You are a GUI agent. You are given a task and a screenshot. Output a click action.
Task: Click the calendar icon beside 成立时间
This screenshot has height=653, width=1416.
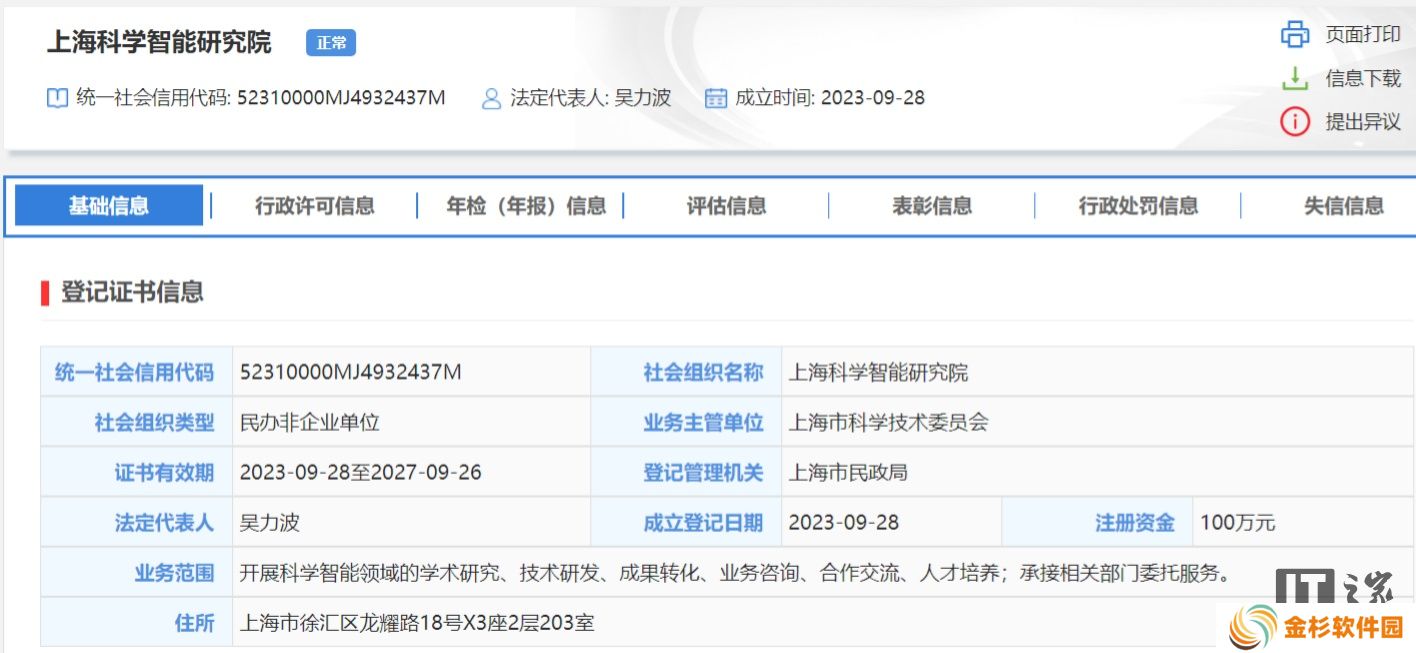(715, 98)
